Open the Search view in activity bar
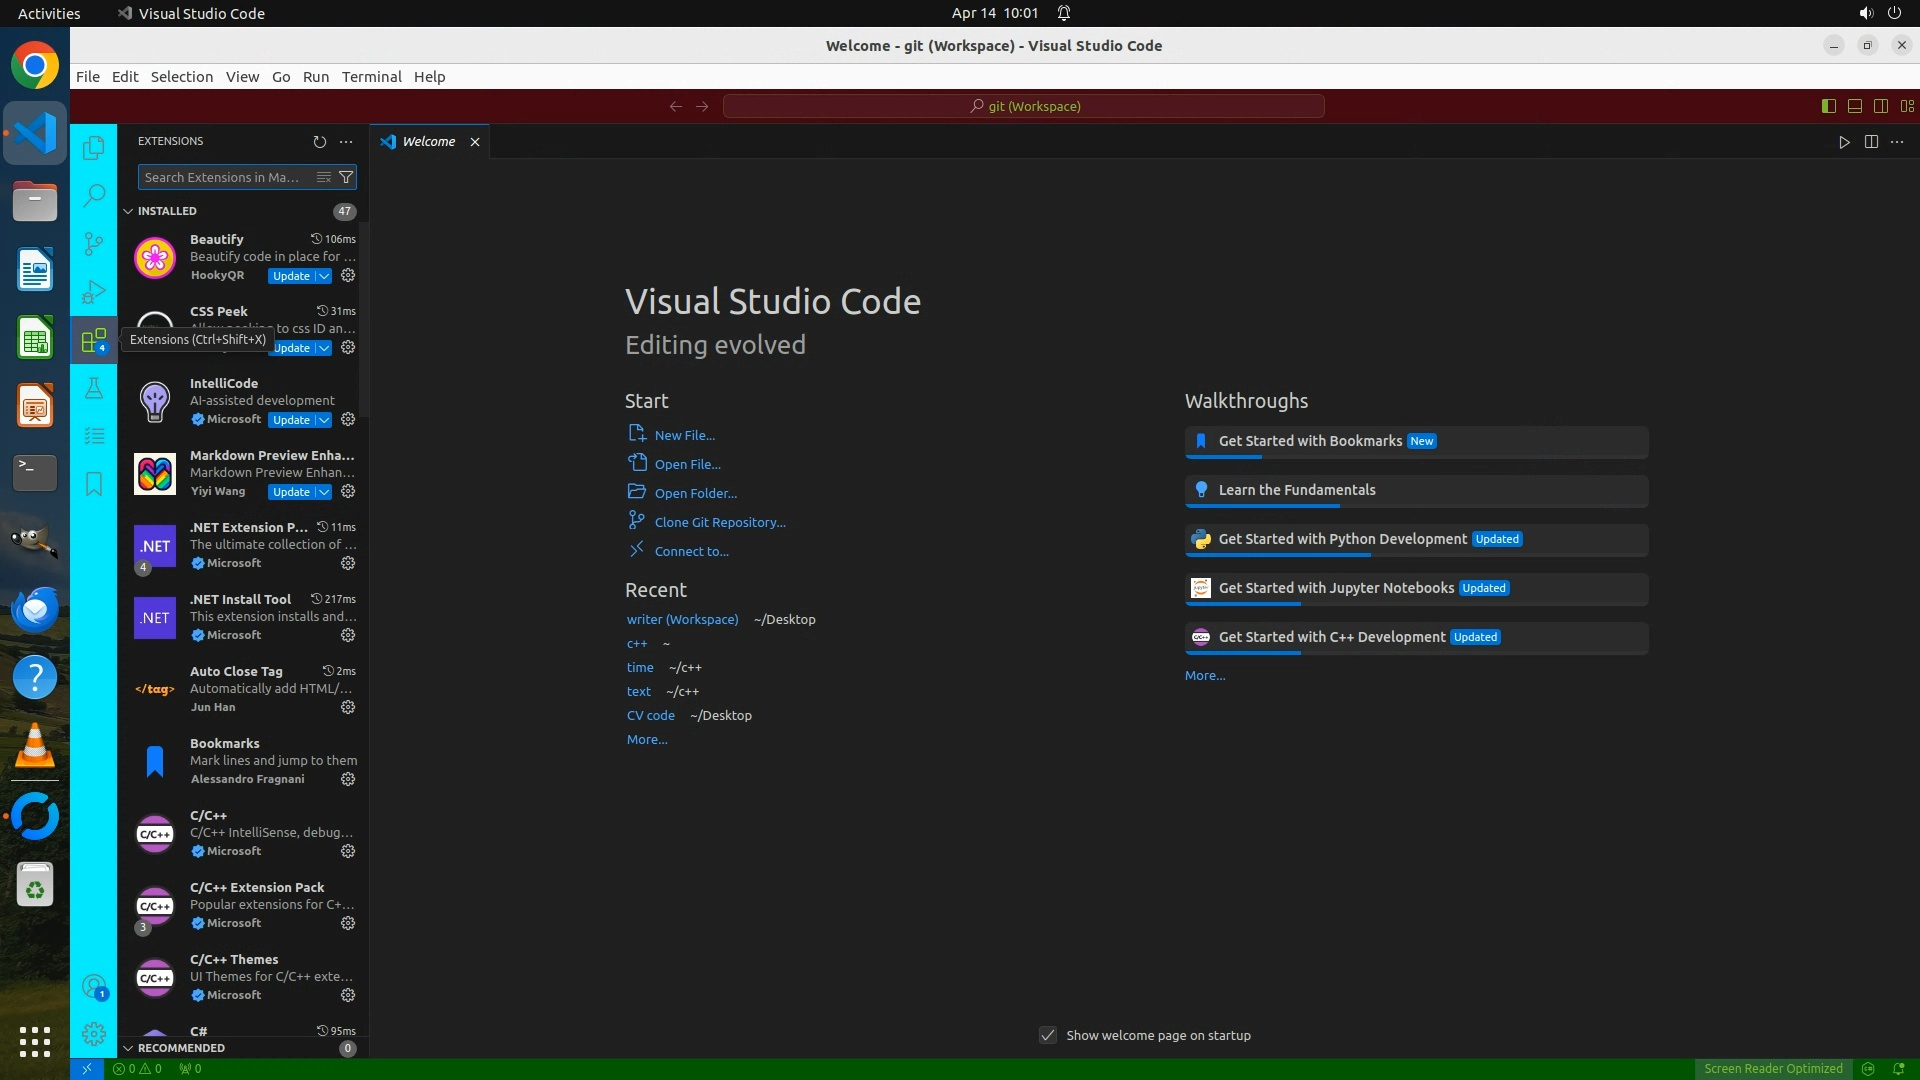The image size is (1920, 1080). tap(94, 195)
